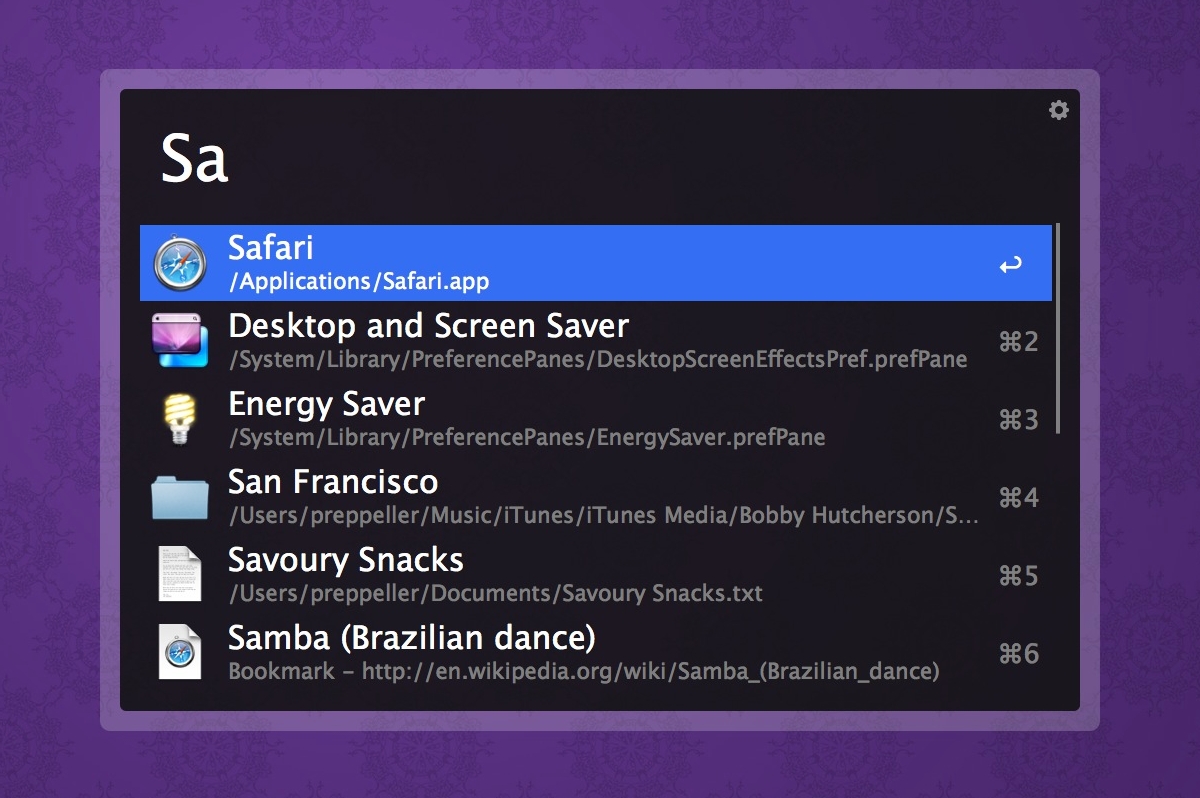Click the Savoury Snacks text document icon
The image size is (1200, 798).
[180, 575]
